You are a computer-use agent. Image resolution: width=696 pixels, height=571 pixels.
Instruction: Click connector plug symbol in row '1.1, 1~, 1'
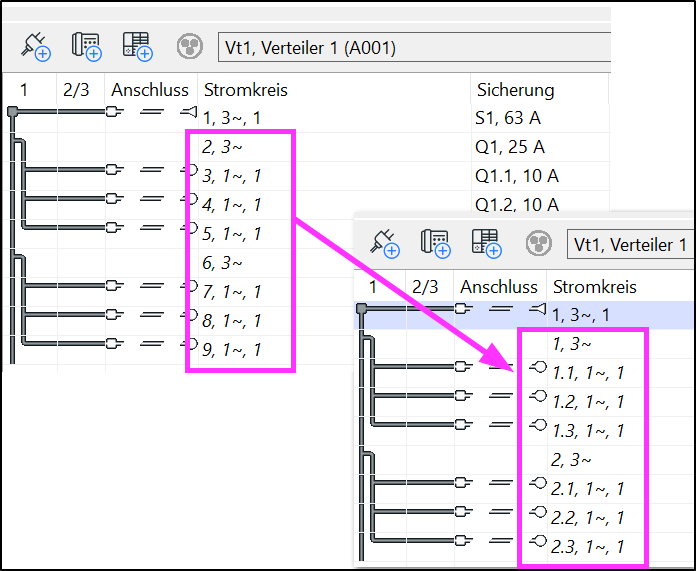pos(463,367)
